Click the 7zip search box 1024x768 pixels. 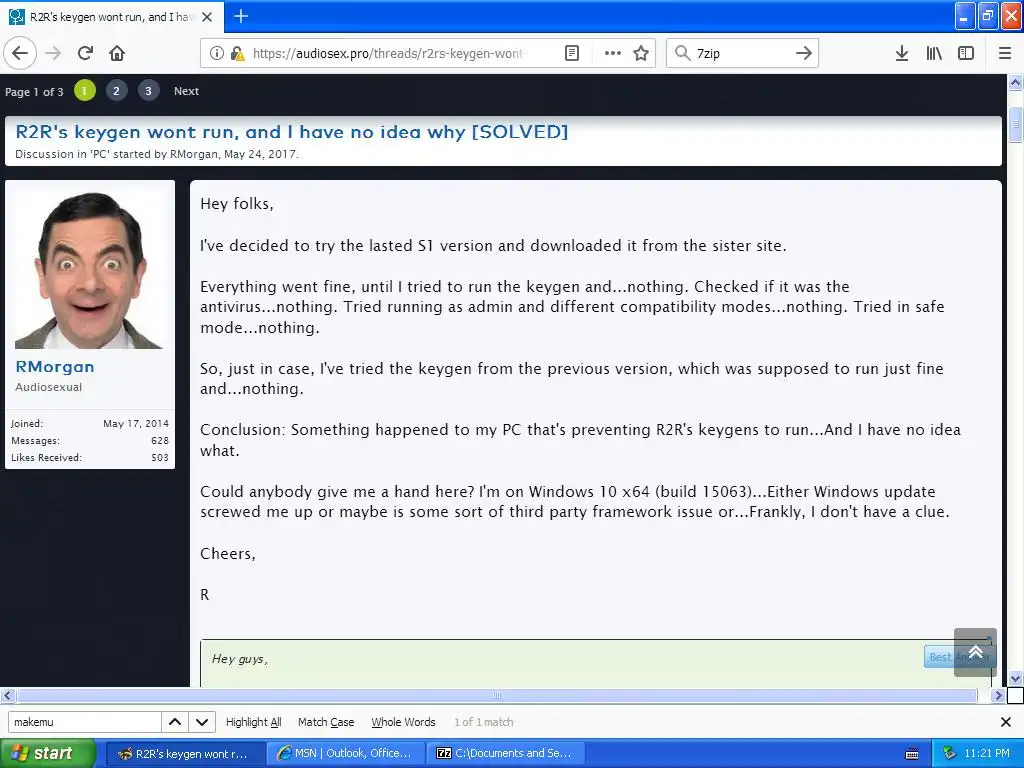(x=742, y=53)
